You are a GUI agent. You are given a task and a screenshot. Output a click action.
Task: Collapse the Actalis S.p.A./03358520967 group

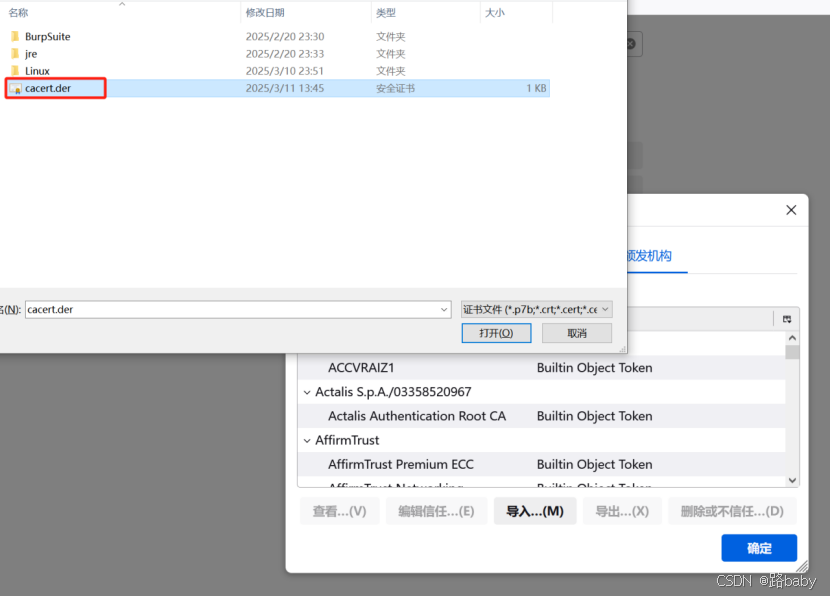coord(307,392)
